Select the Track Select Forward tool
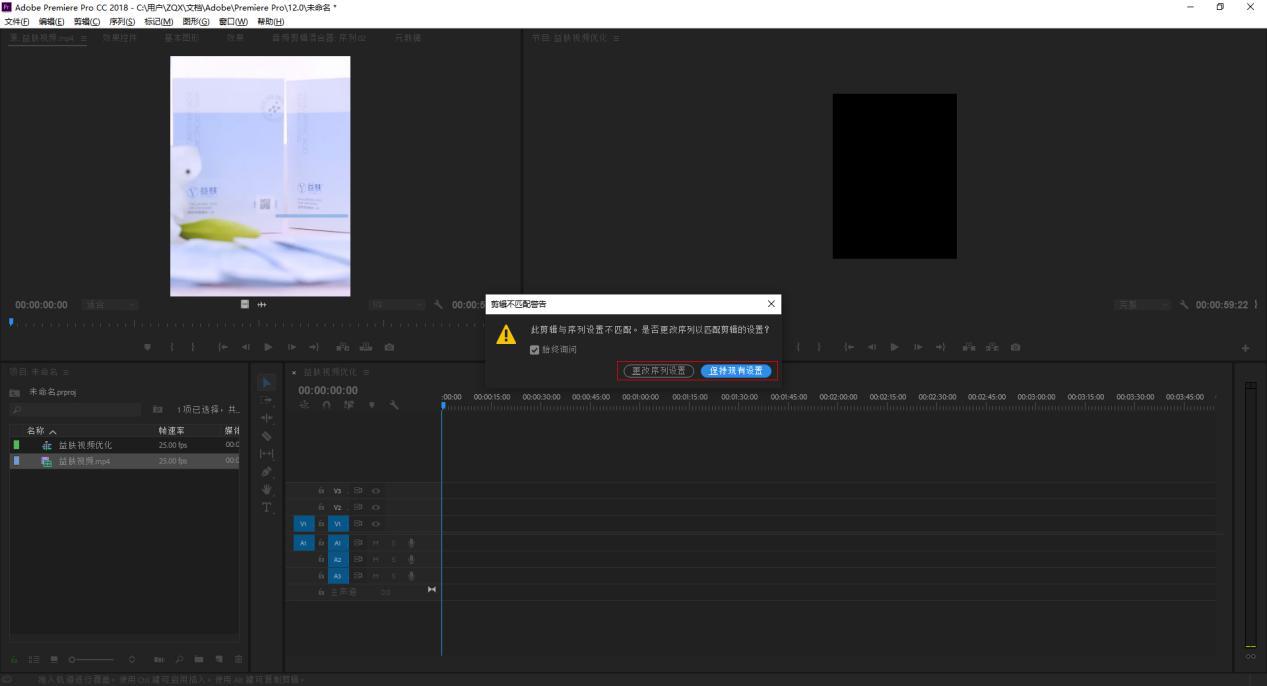This screenshot has height=686, width=1267. pyautogui.click(x=267, y=400)
